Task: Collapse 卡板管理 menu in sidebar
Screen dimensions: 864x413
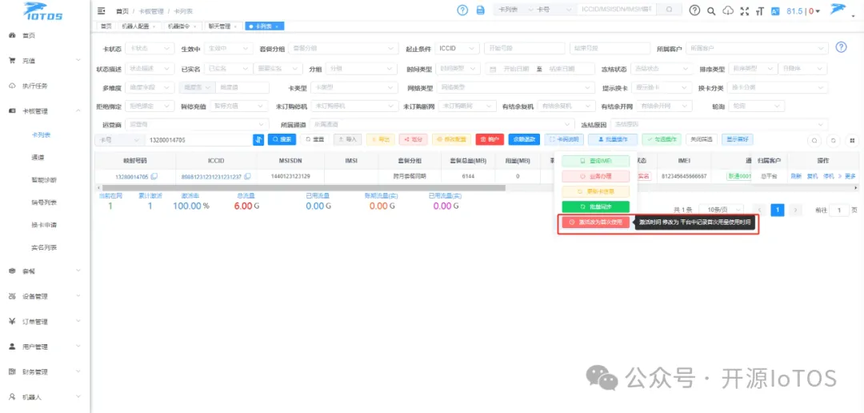Action: pos(45,111)
